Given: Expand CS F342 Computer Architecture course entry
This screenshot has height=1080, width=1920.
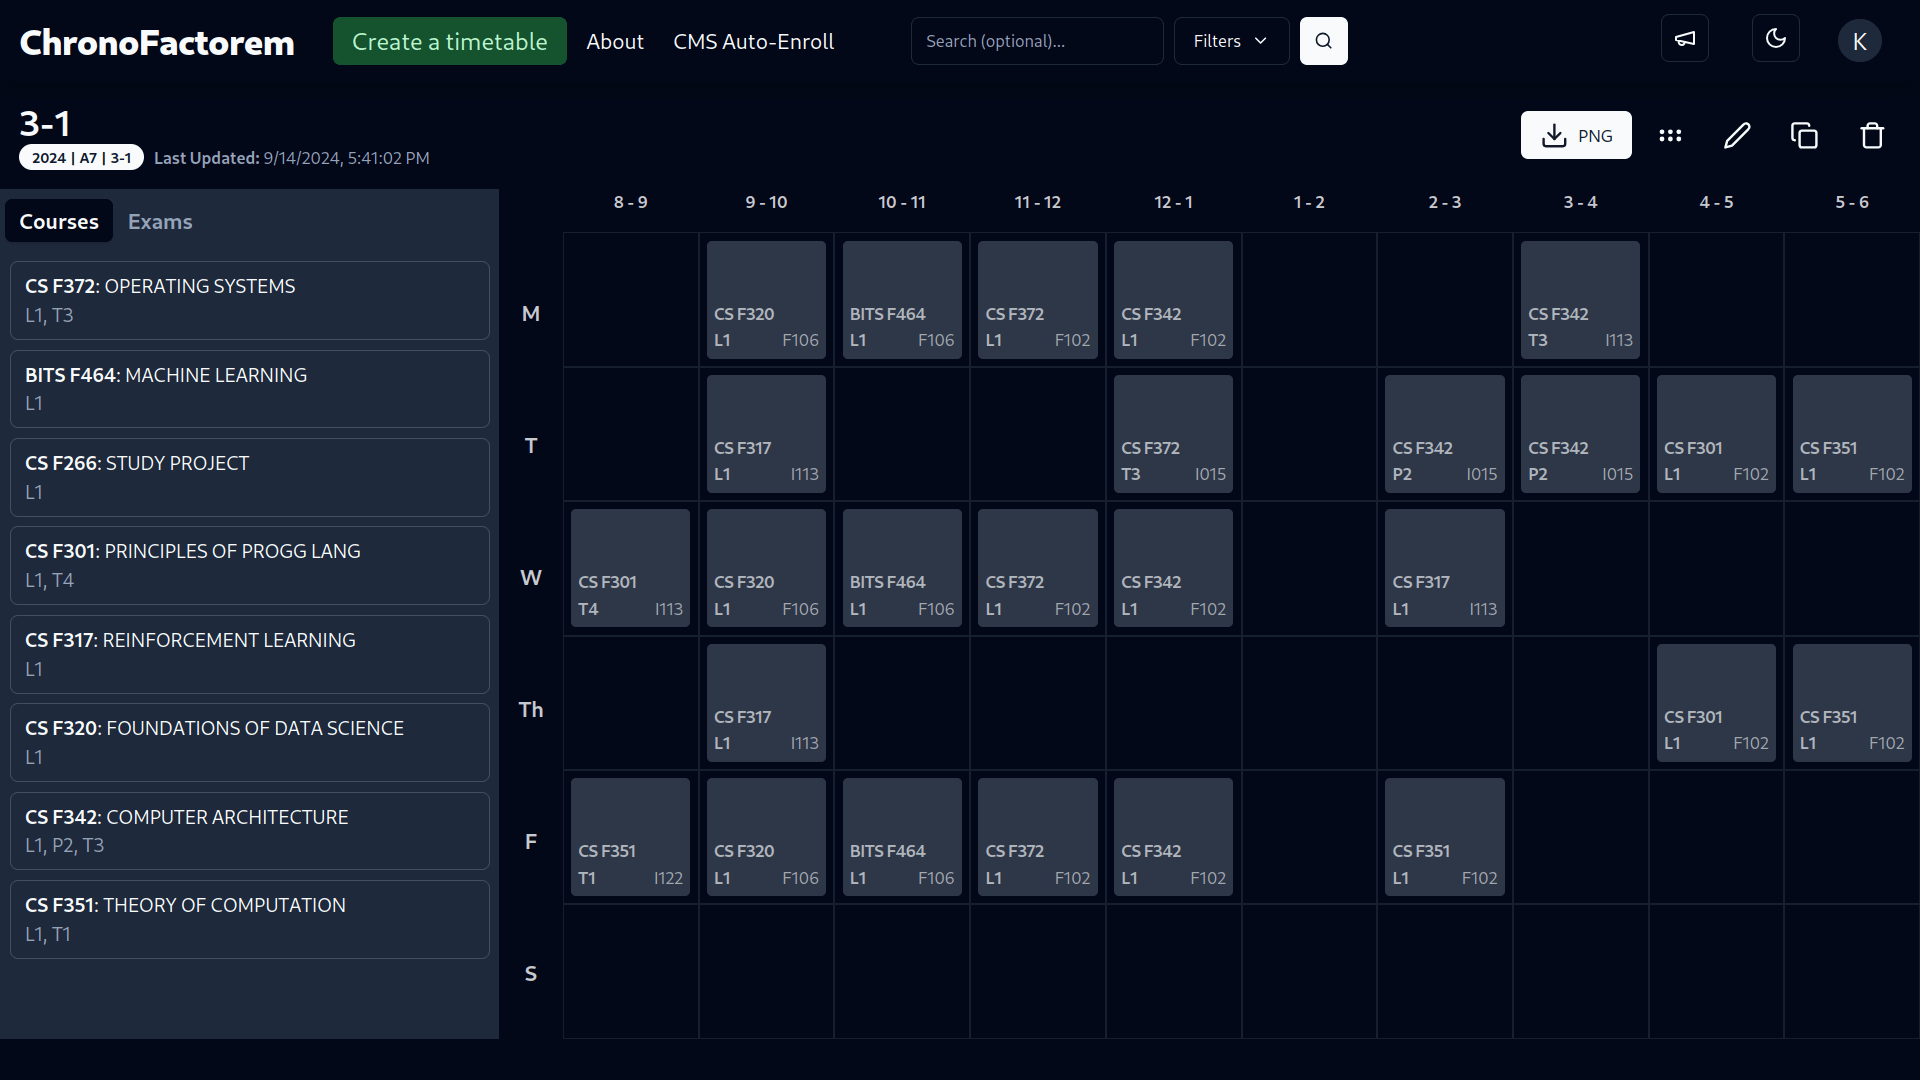Looking at the screenshot, I should point(250,830).
